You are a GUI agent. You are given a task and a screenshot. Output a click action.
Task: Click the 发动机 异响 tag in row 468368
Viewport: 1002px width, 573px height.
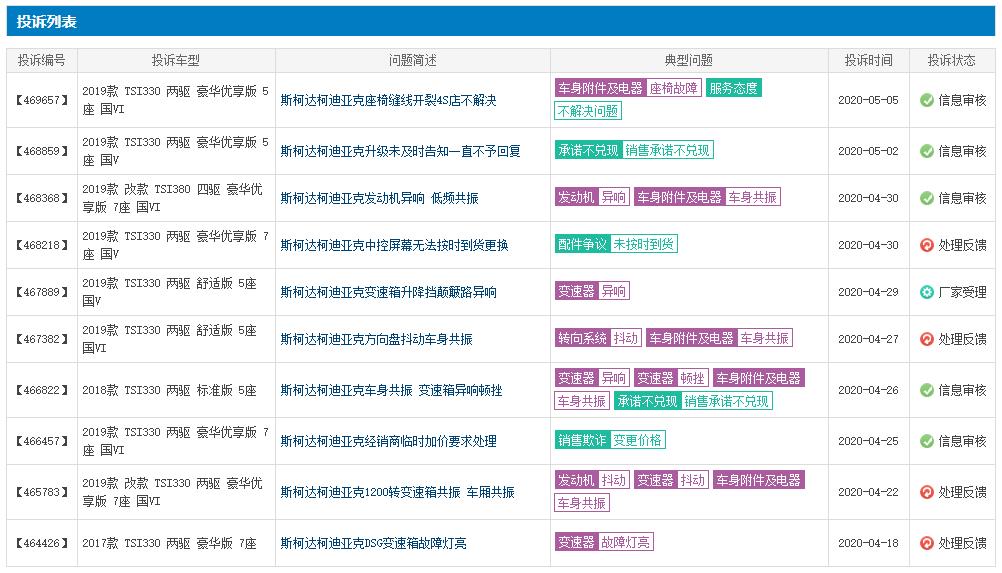click(x=592, y=197)
